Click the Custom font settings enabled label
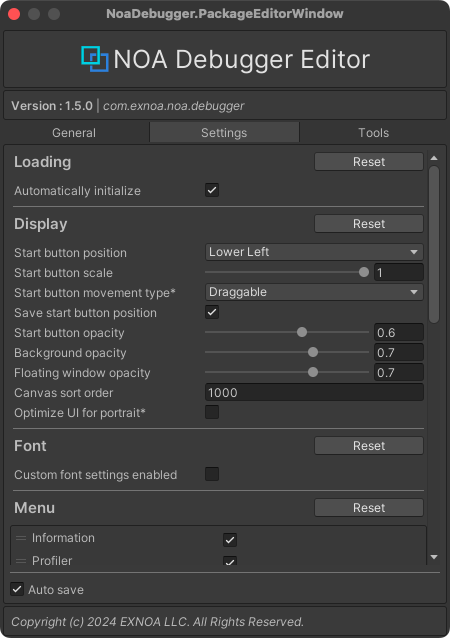This screenshot has height=638, width=450. (x=96, y=475)
